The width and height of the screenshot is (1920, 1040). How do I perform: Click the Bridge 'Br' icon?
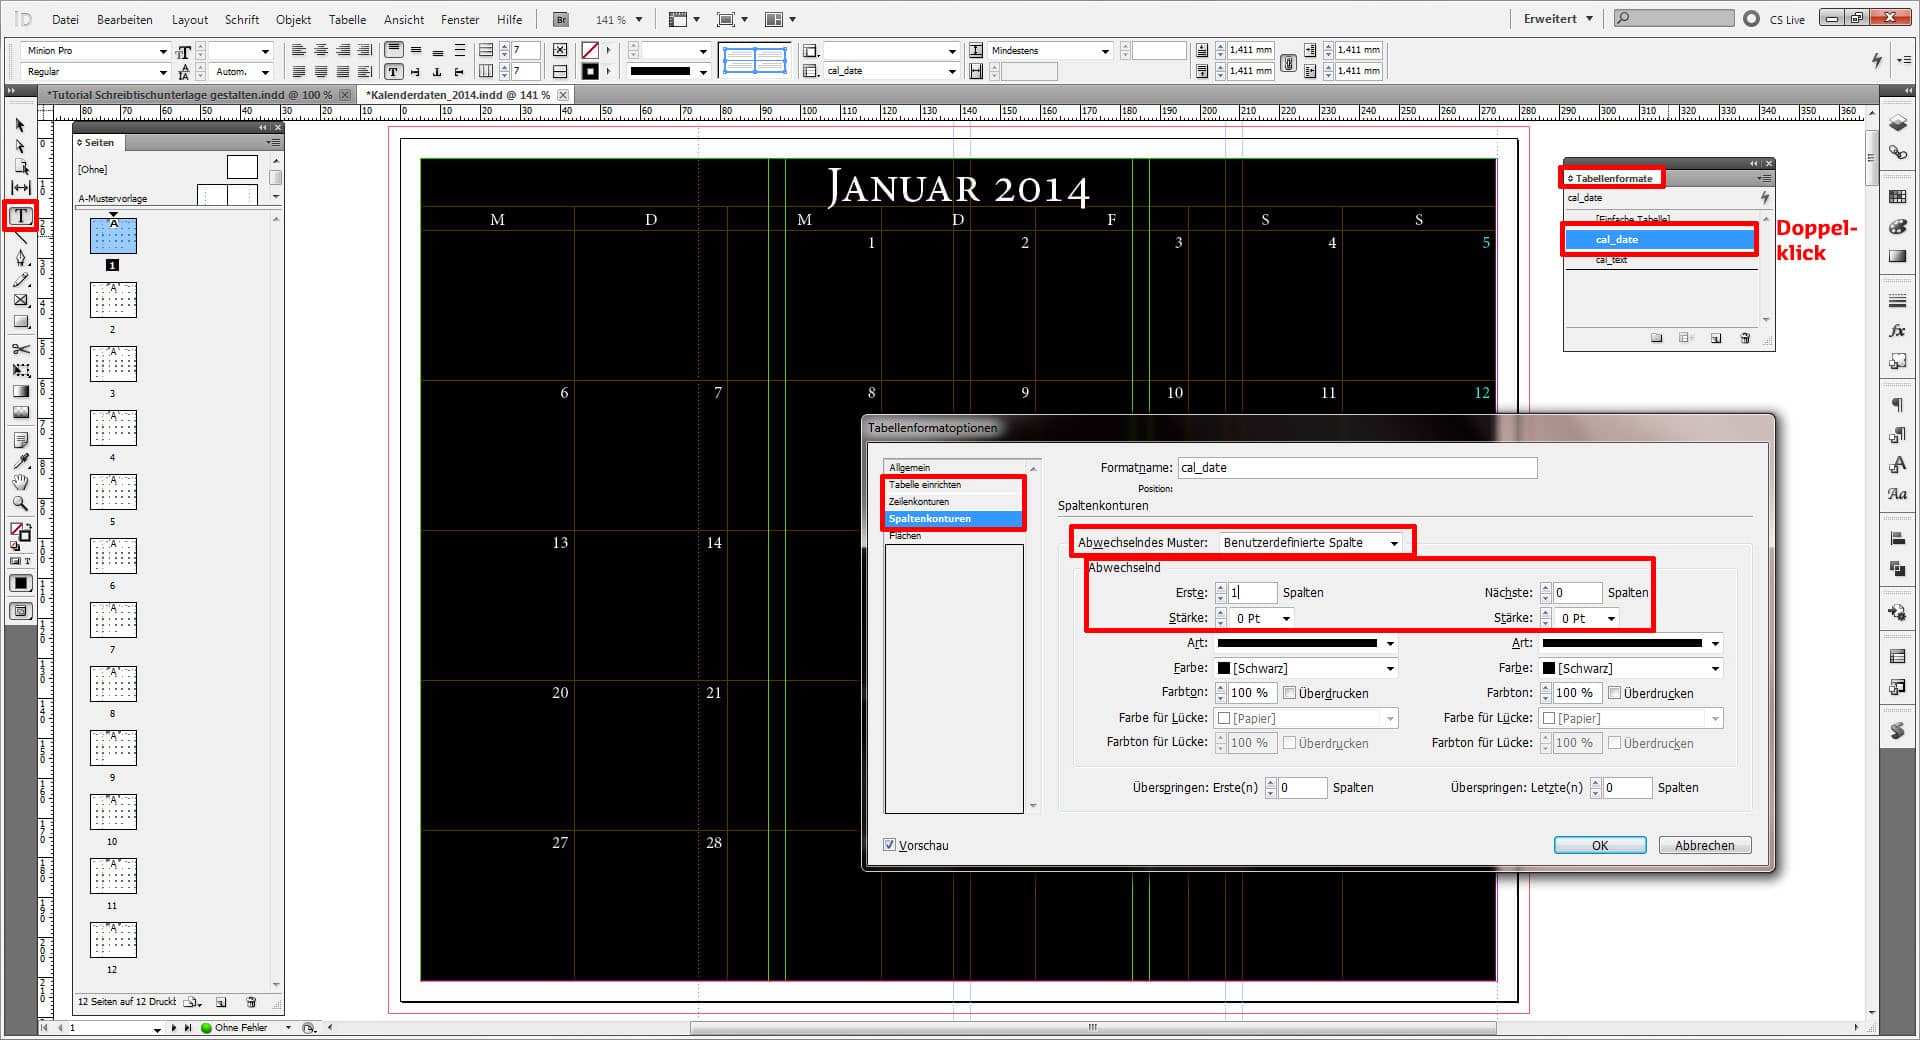pos(561,19)
